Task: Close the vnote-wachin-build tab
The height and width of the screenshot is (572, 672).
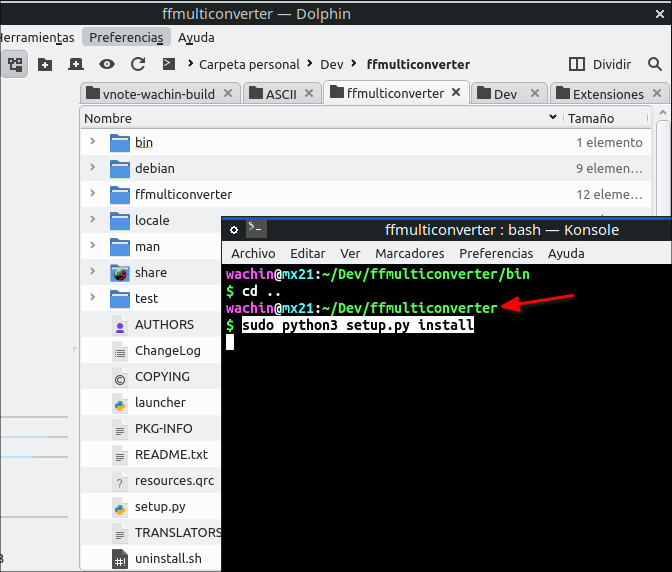Action: [x=228, y=93]
